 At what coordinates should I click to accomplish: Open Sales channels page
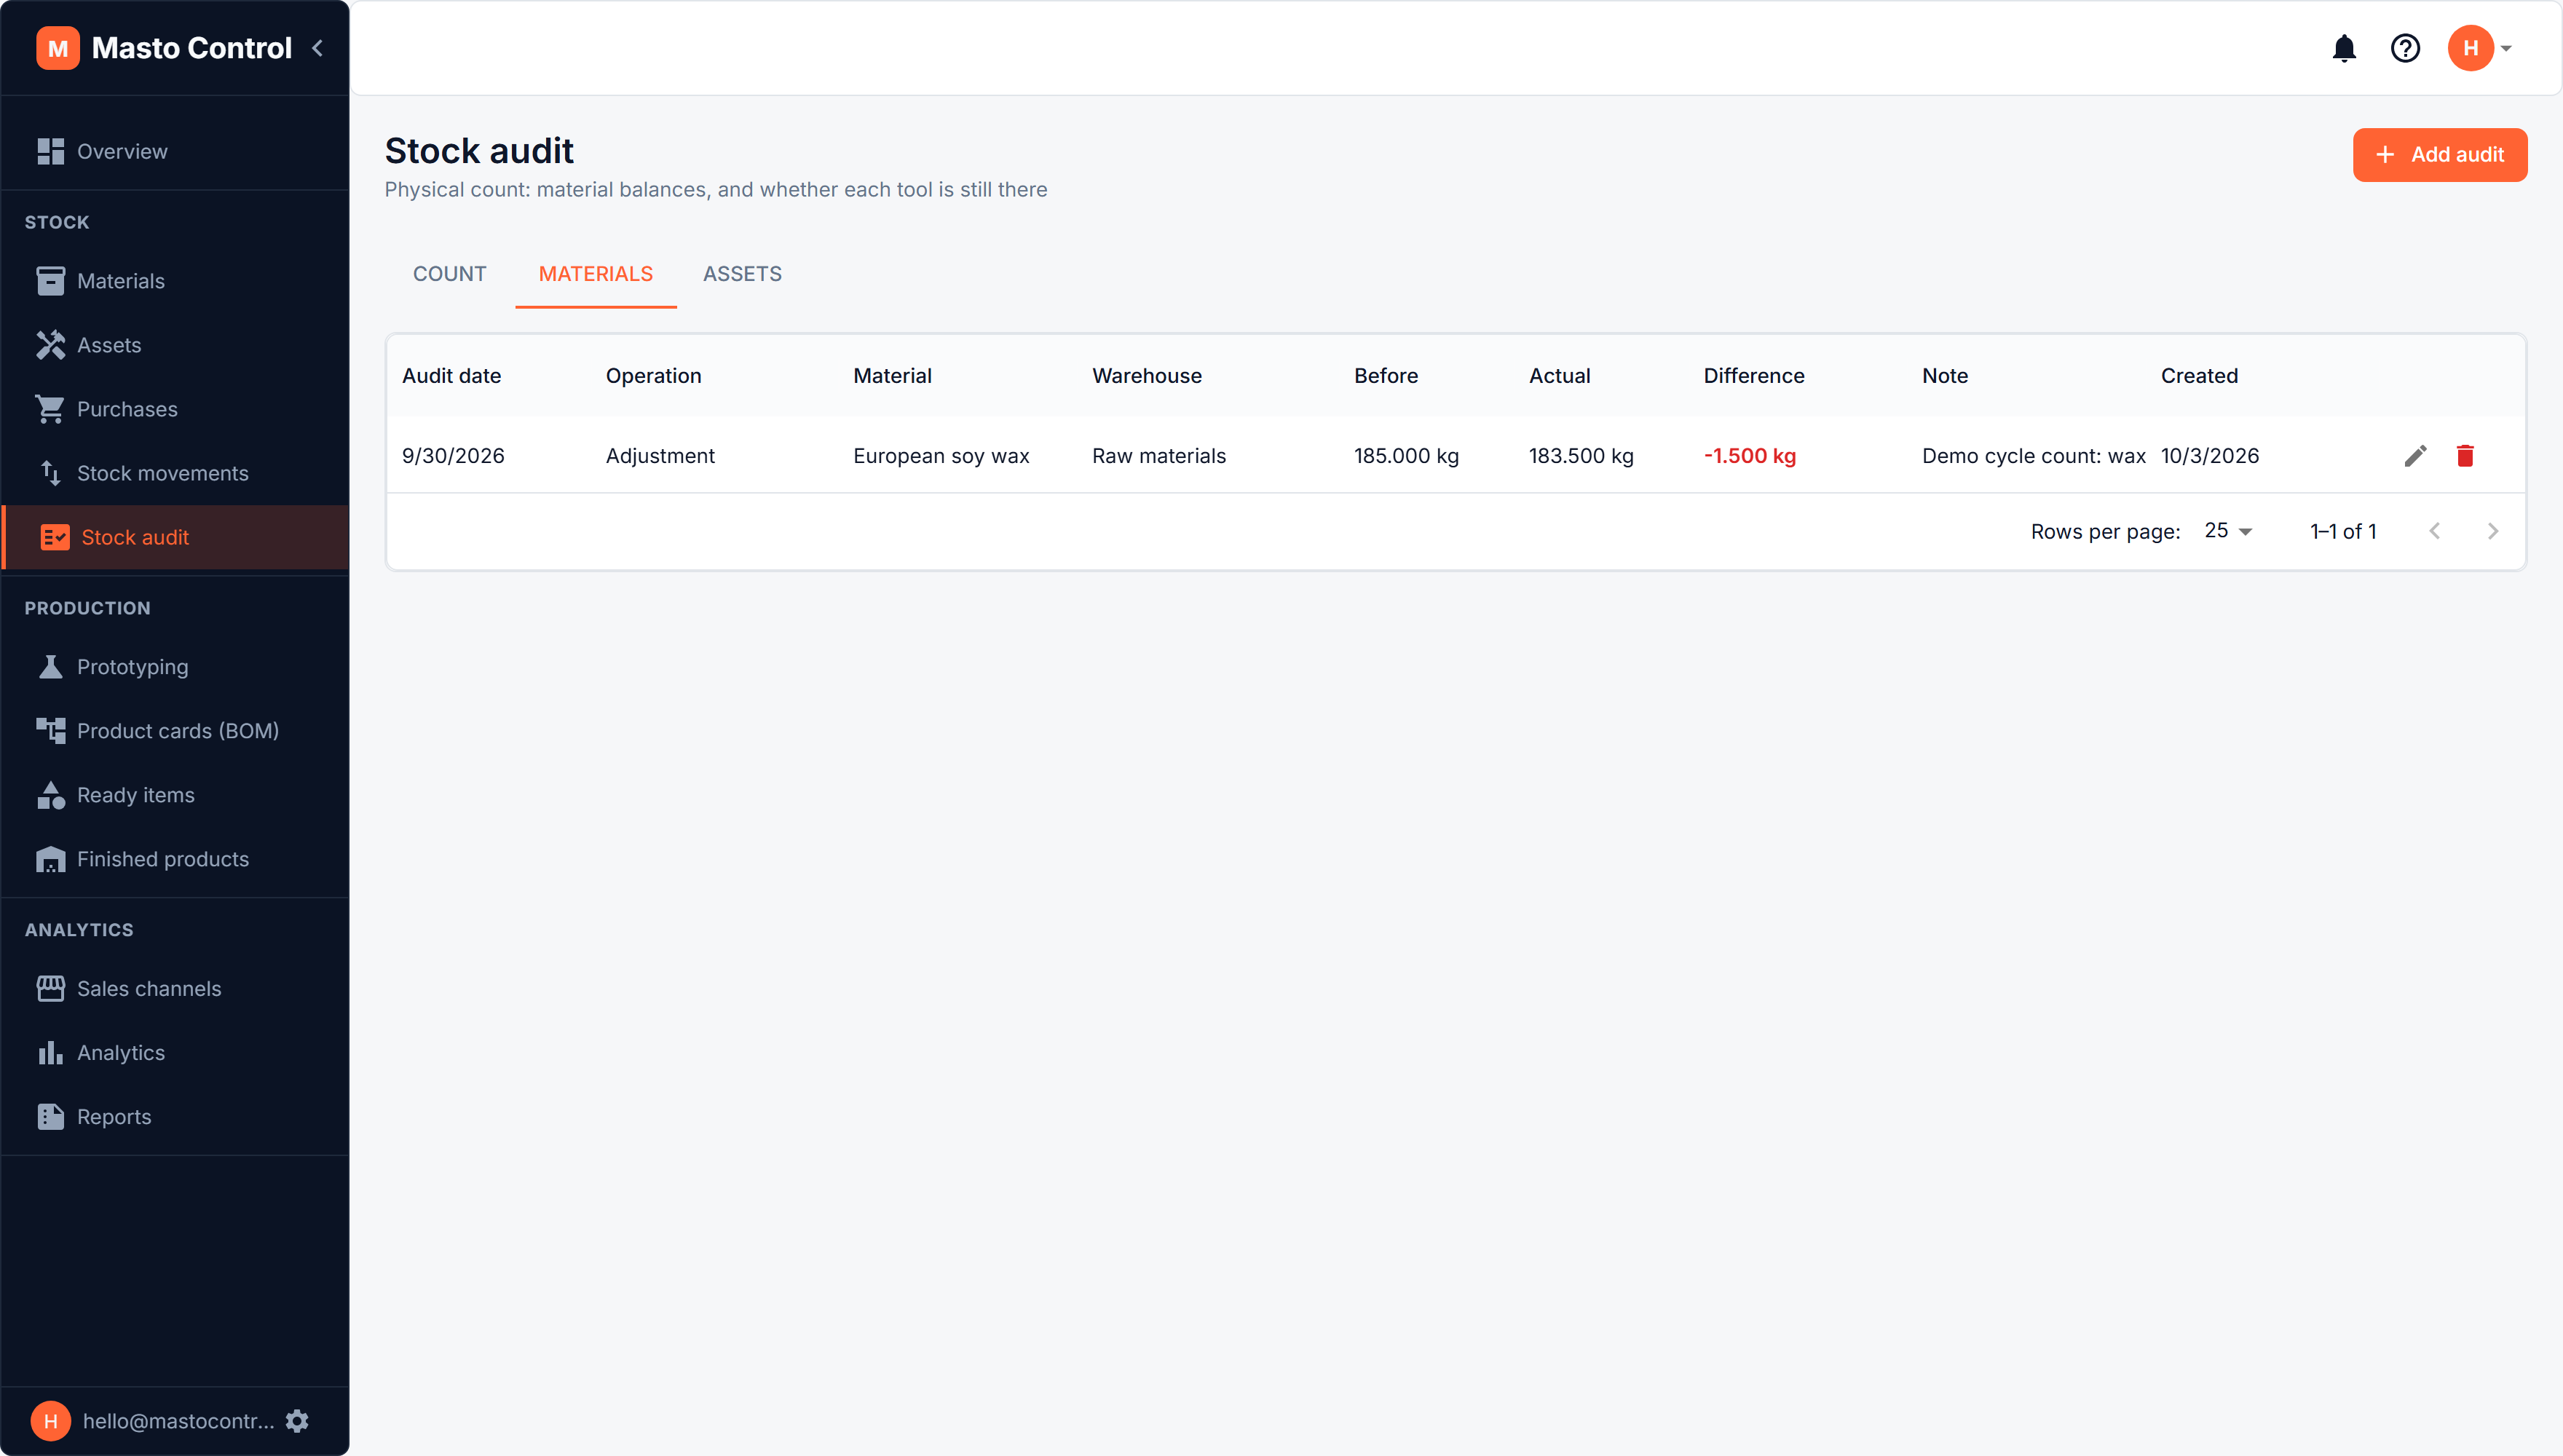[x=175, y=989]
